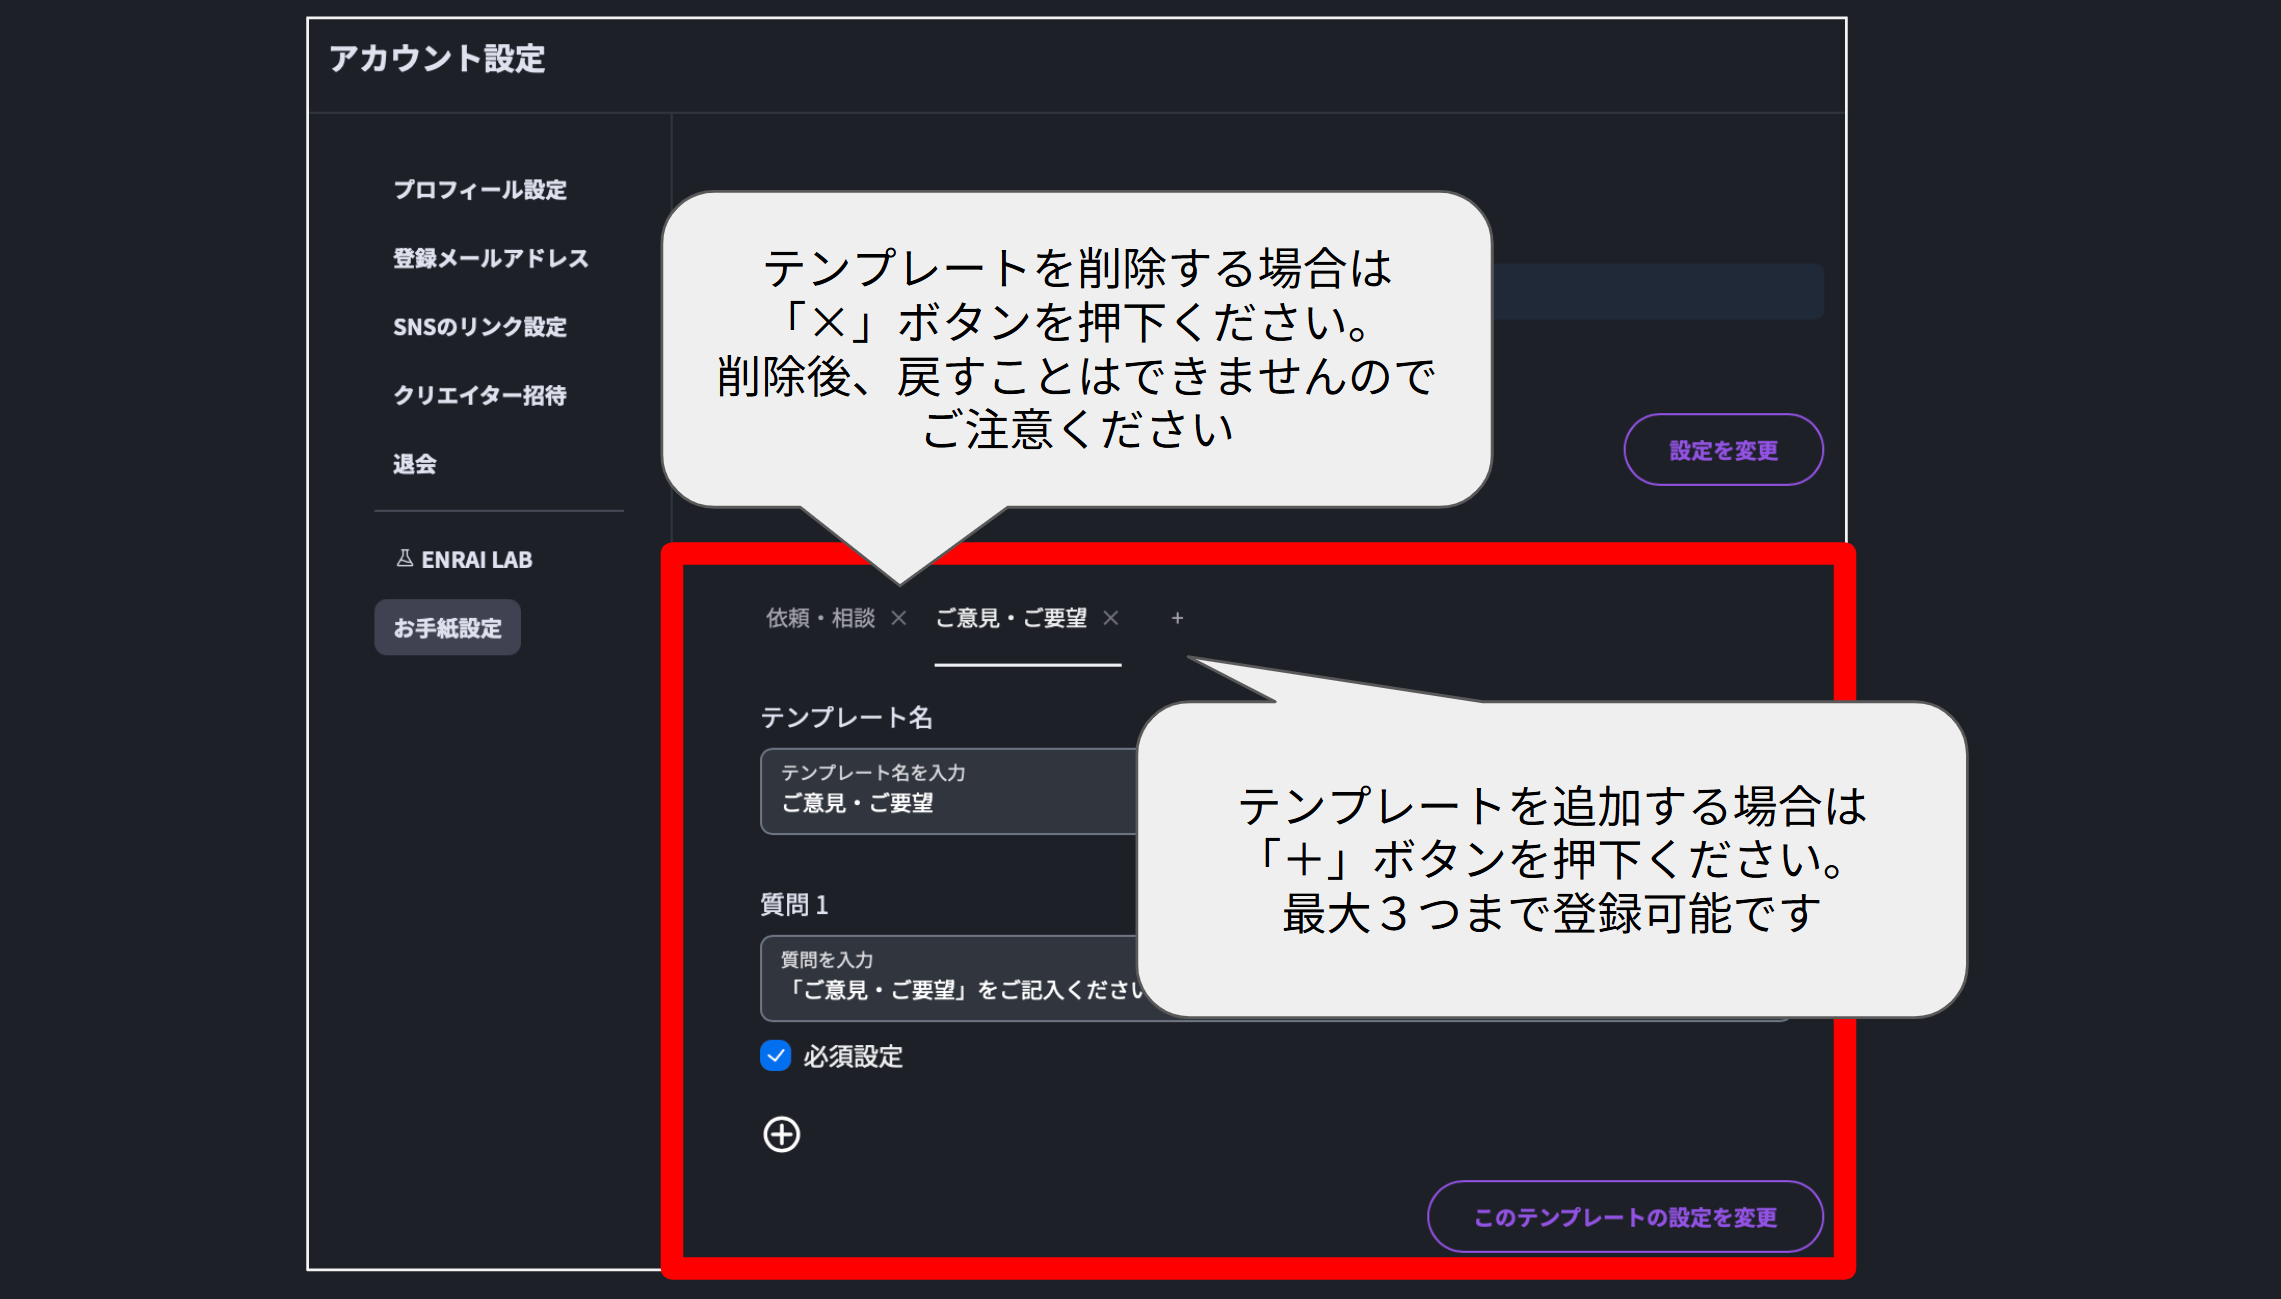The height and width of the screenshot is (1299, 2281).
Task: Click the ENRAI LAB flask icon
Action: pos(404,558)
